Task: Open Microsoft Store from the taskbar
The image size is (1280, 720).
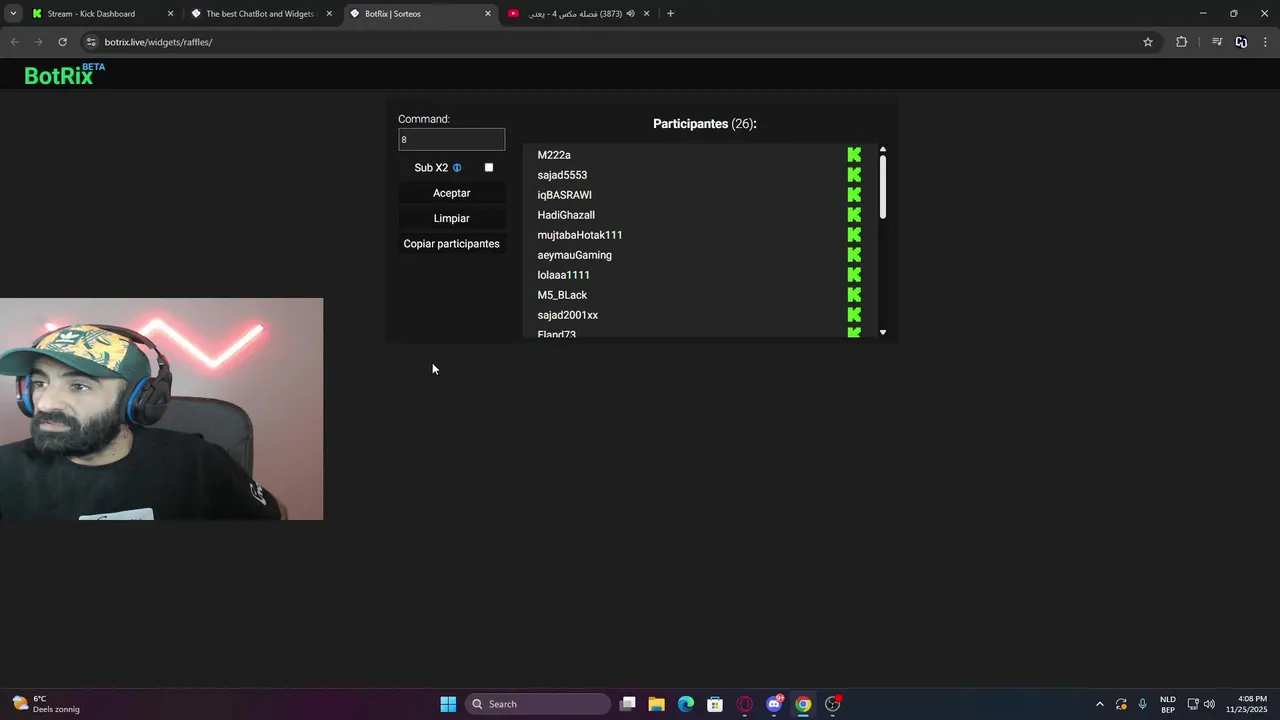Action: [715, 704]
